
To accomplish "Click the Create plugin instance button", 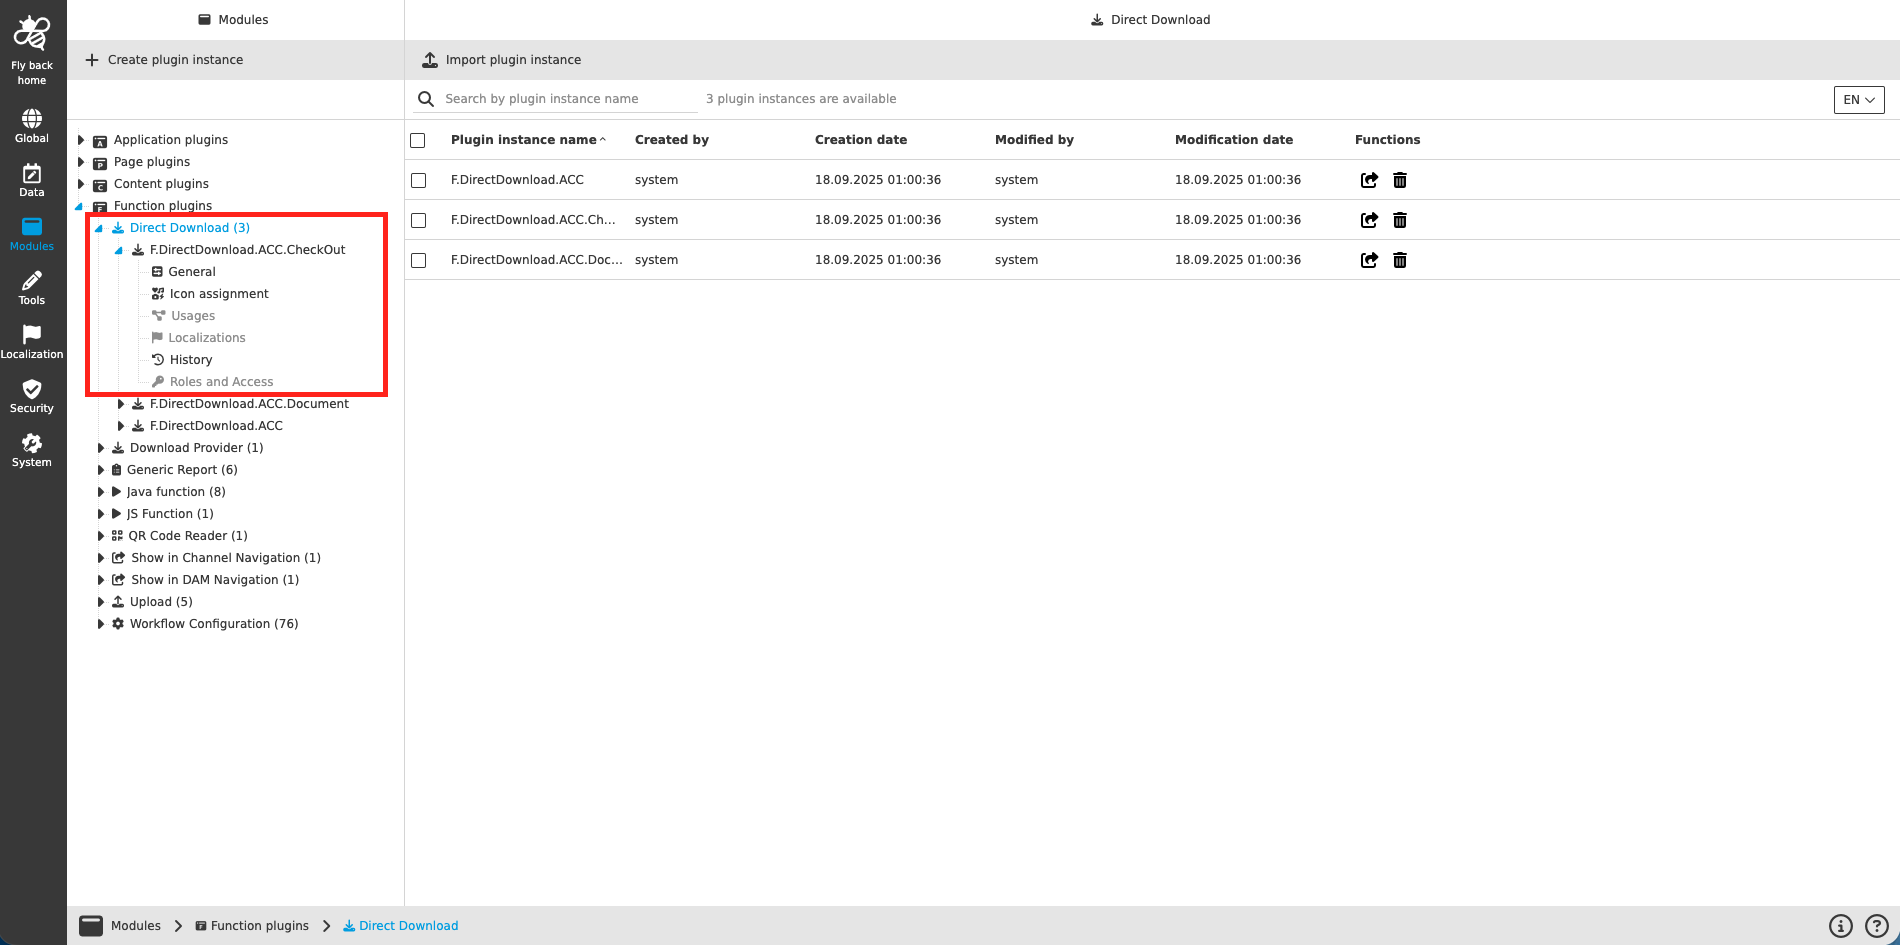I will click(x=163, y=59).
